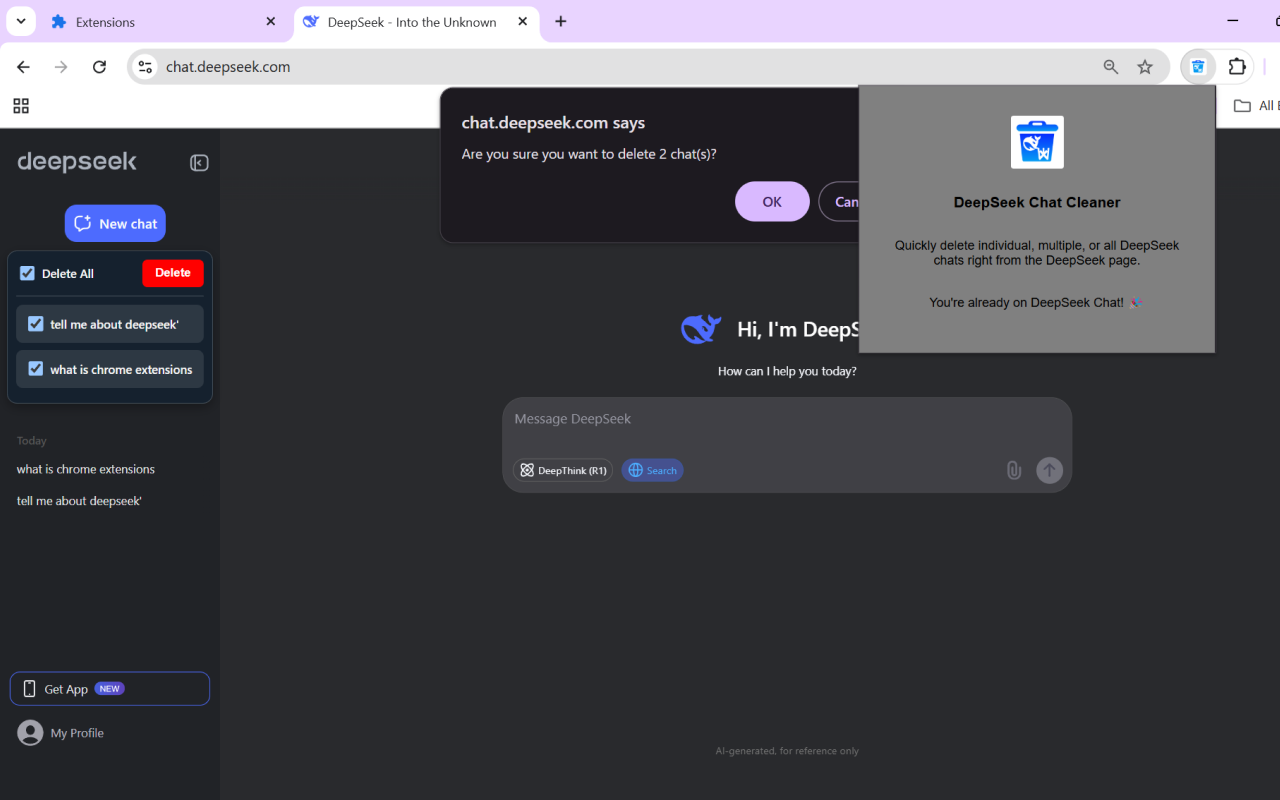This screenshot has width=1280, height=800.
Task: Close the Extensions tab
Action: [x=271, y=22]
